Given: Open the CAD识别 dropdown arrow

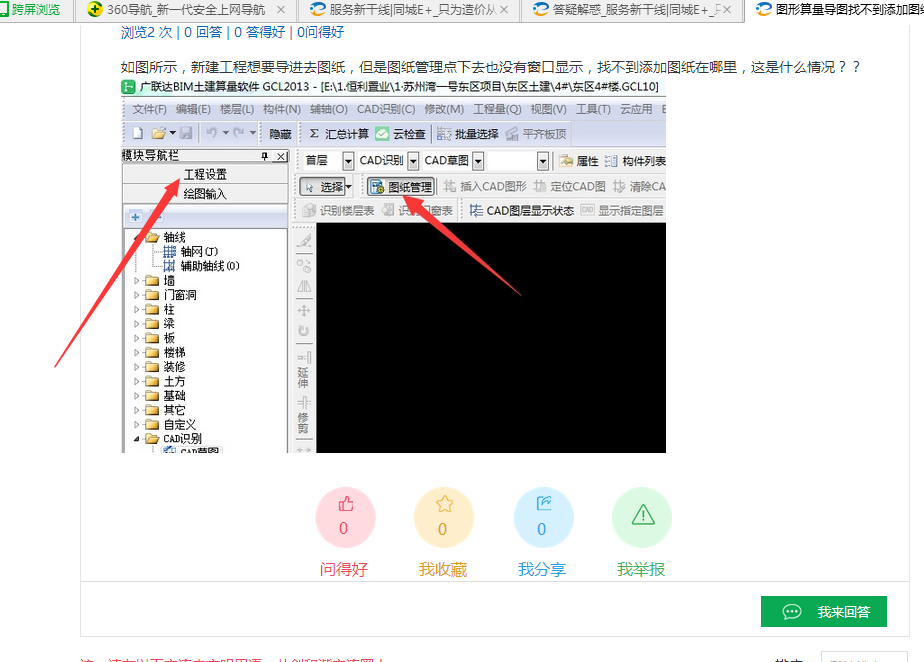Looking at the screenshot, I should click(413, 161).
